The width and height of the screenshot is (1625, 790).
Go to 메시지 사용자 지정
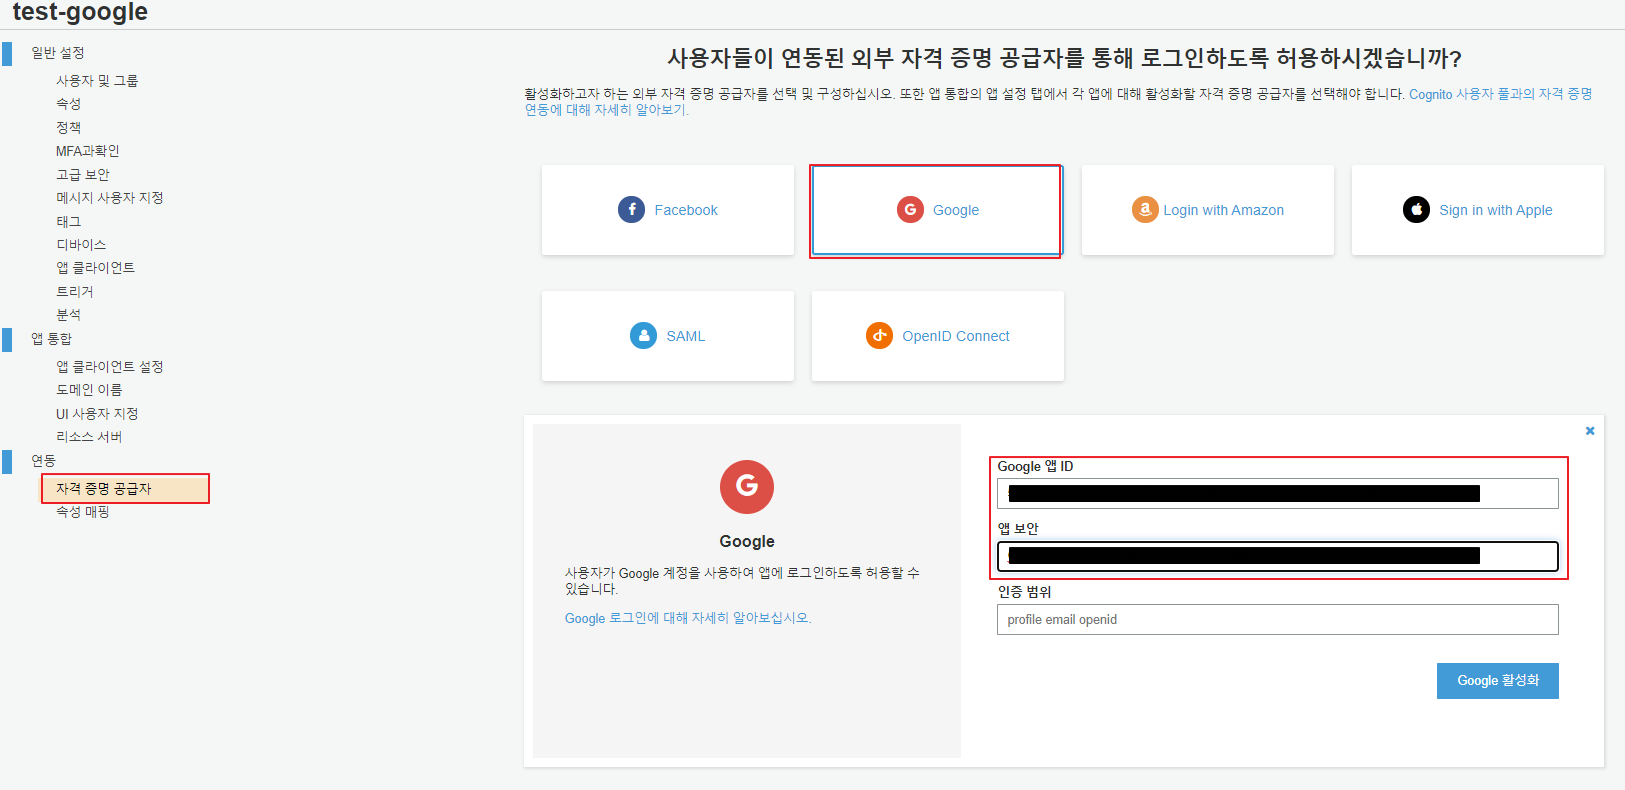click(x=110, y=198)
